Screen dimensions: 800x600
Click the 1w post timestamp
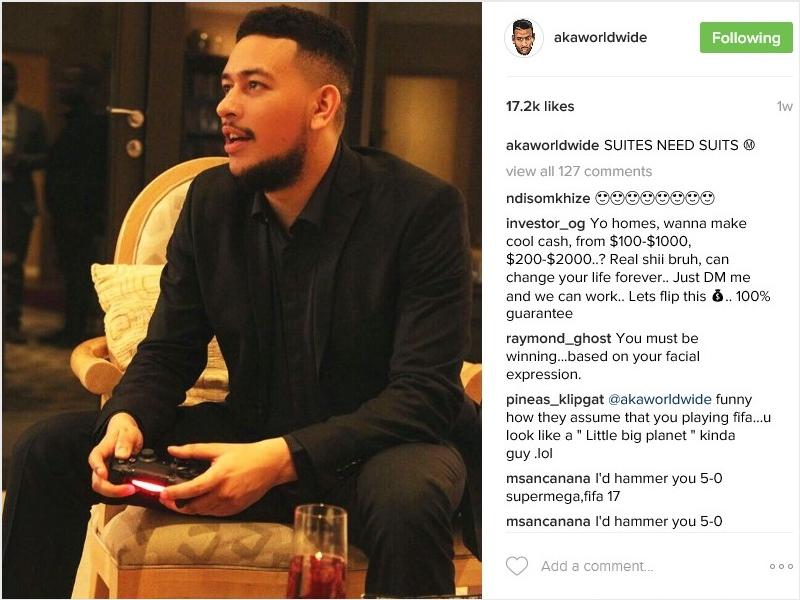tap(784, 106)
